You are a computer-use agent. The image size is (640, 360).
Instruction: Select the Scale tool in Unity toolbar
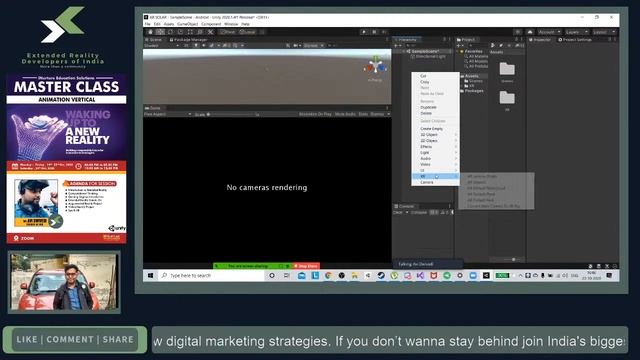[180, 32]
